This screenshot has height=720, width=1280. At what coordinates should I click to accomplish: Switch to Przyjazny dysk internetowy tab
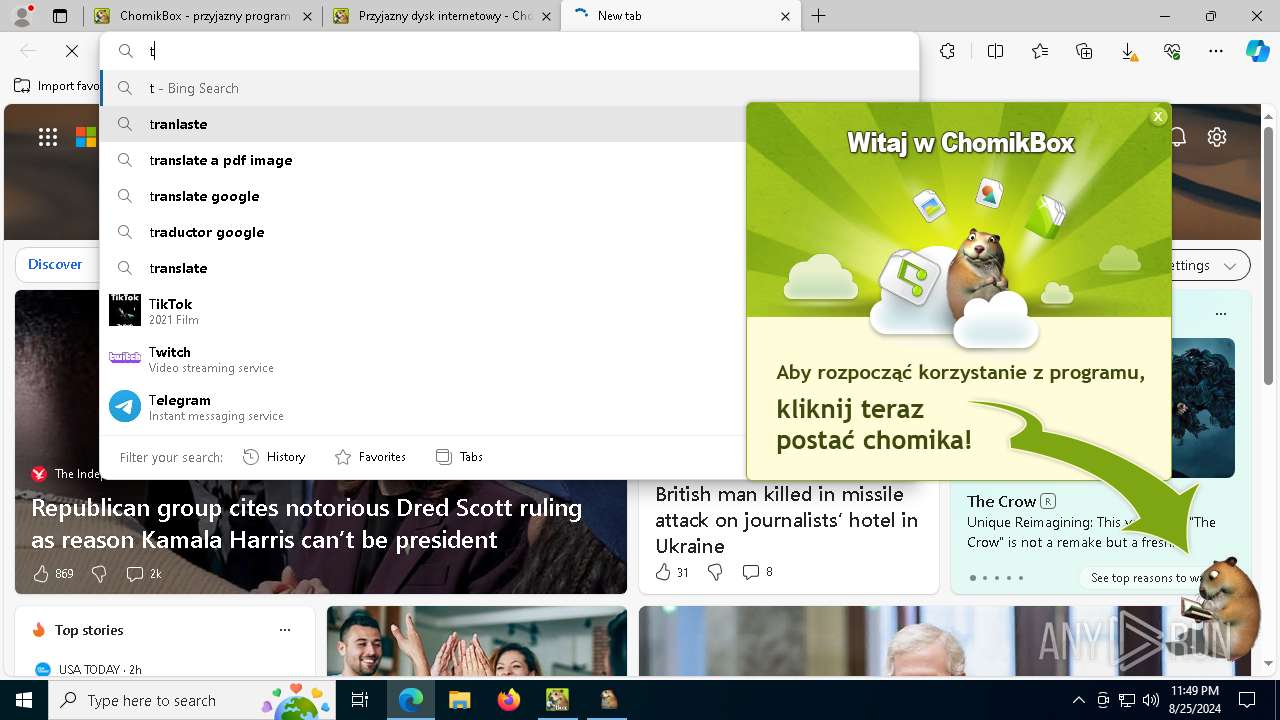pos(442,16)
